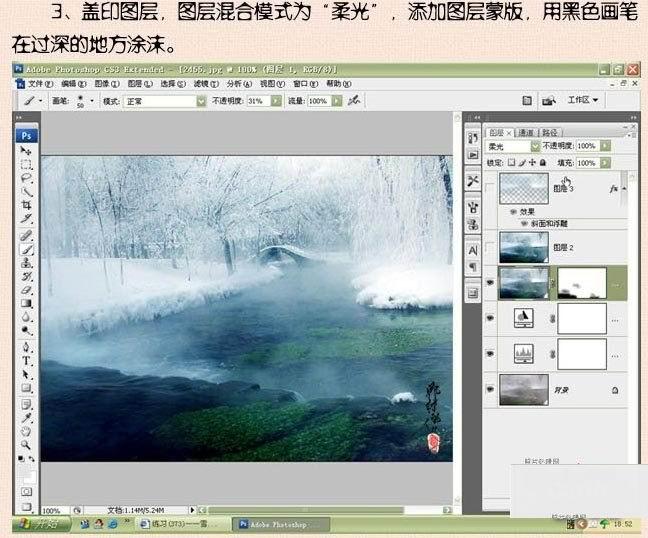
Task: Open the 滤镜 Filter menu
Action: (206, 84)
